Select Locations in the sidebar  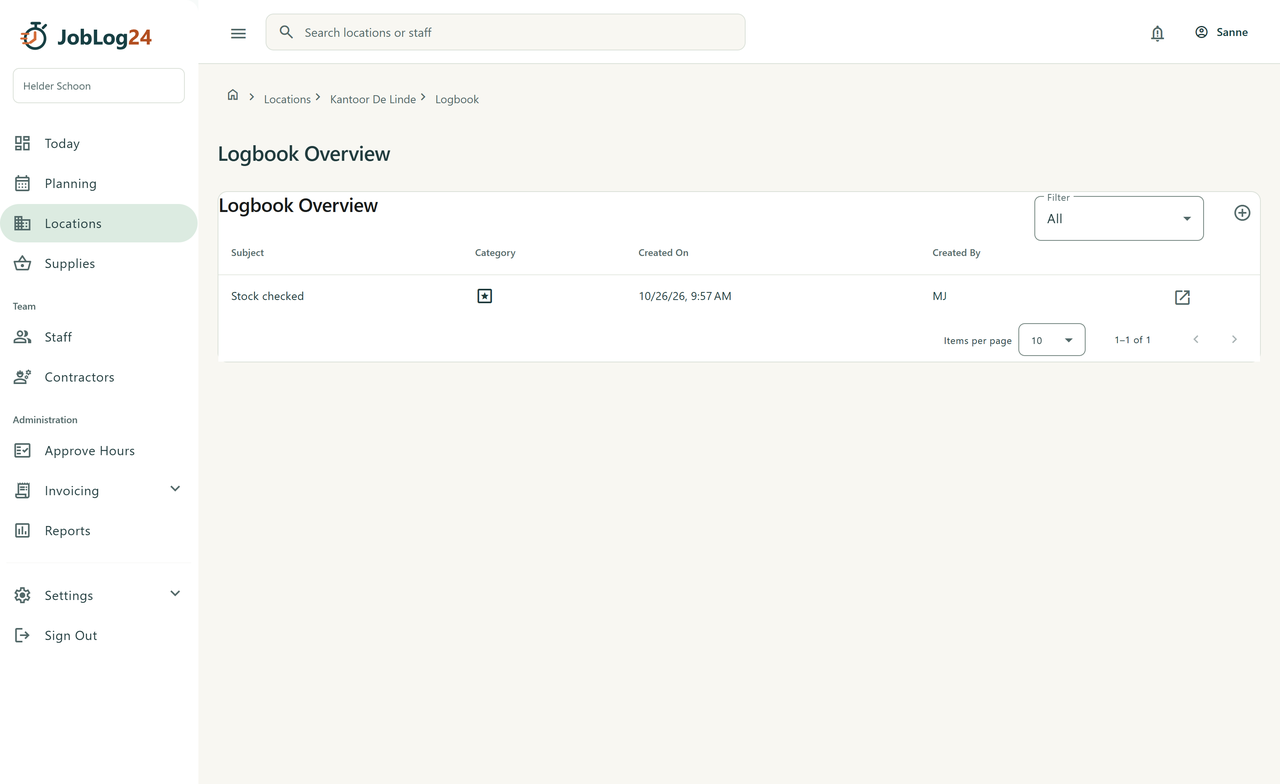[x=99, y=224]
